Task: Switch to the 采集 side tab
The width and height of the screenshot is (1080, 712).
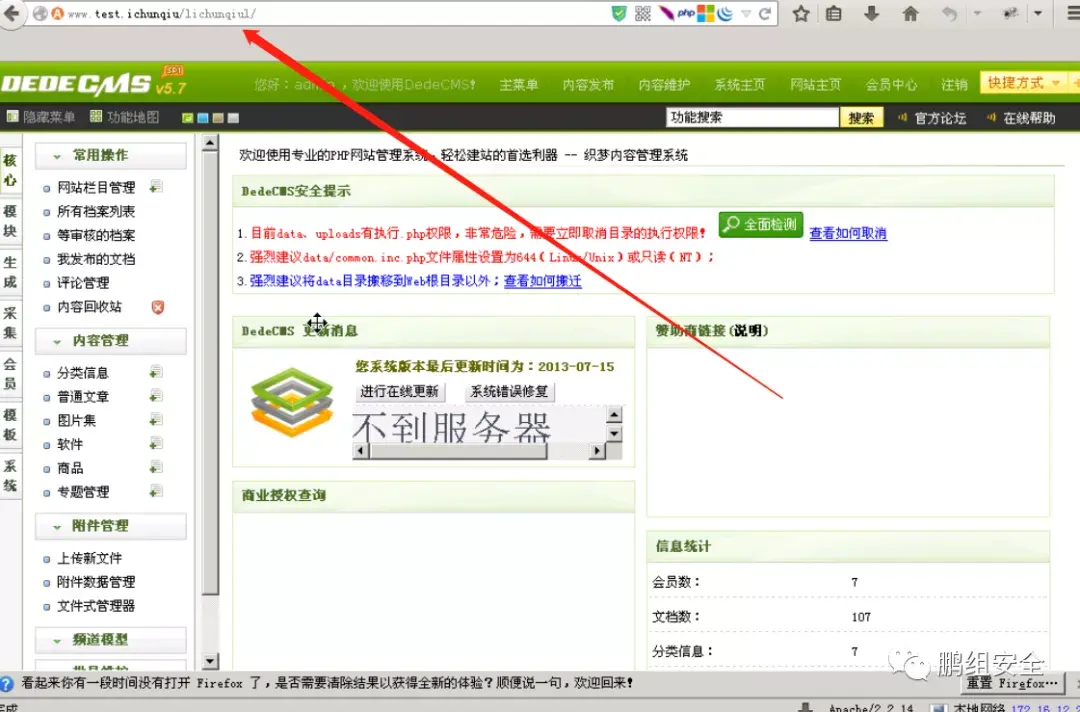Action: tap(10, 323)
